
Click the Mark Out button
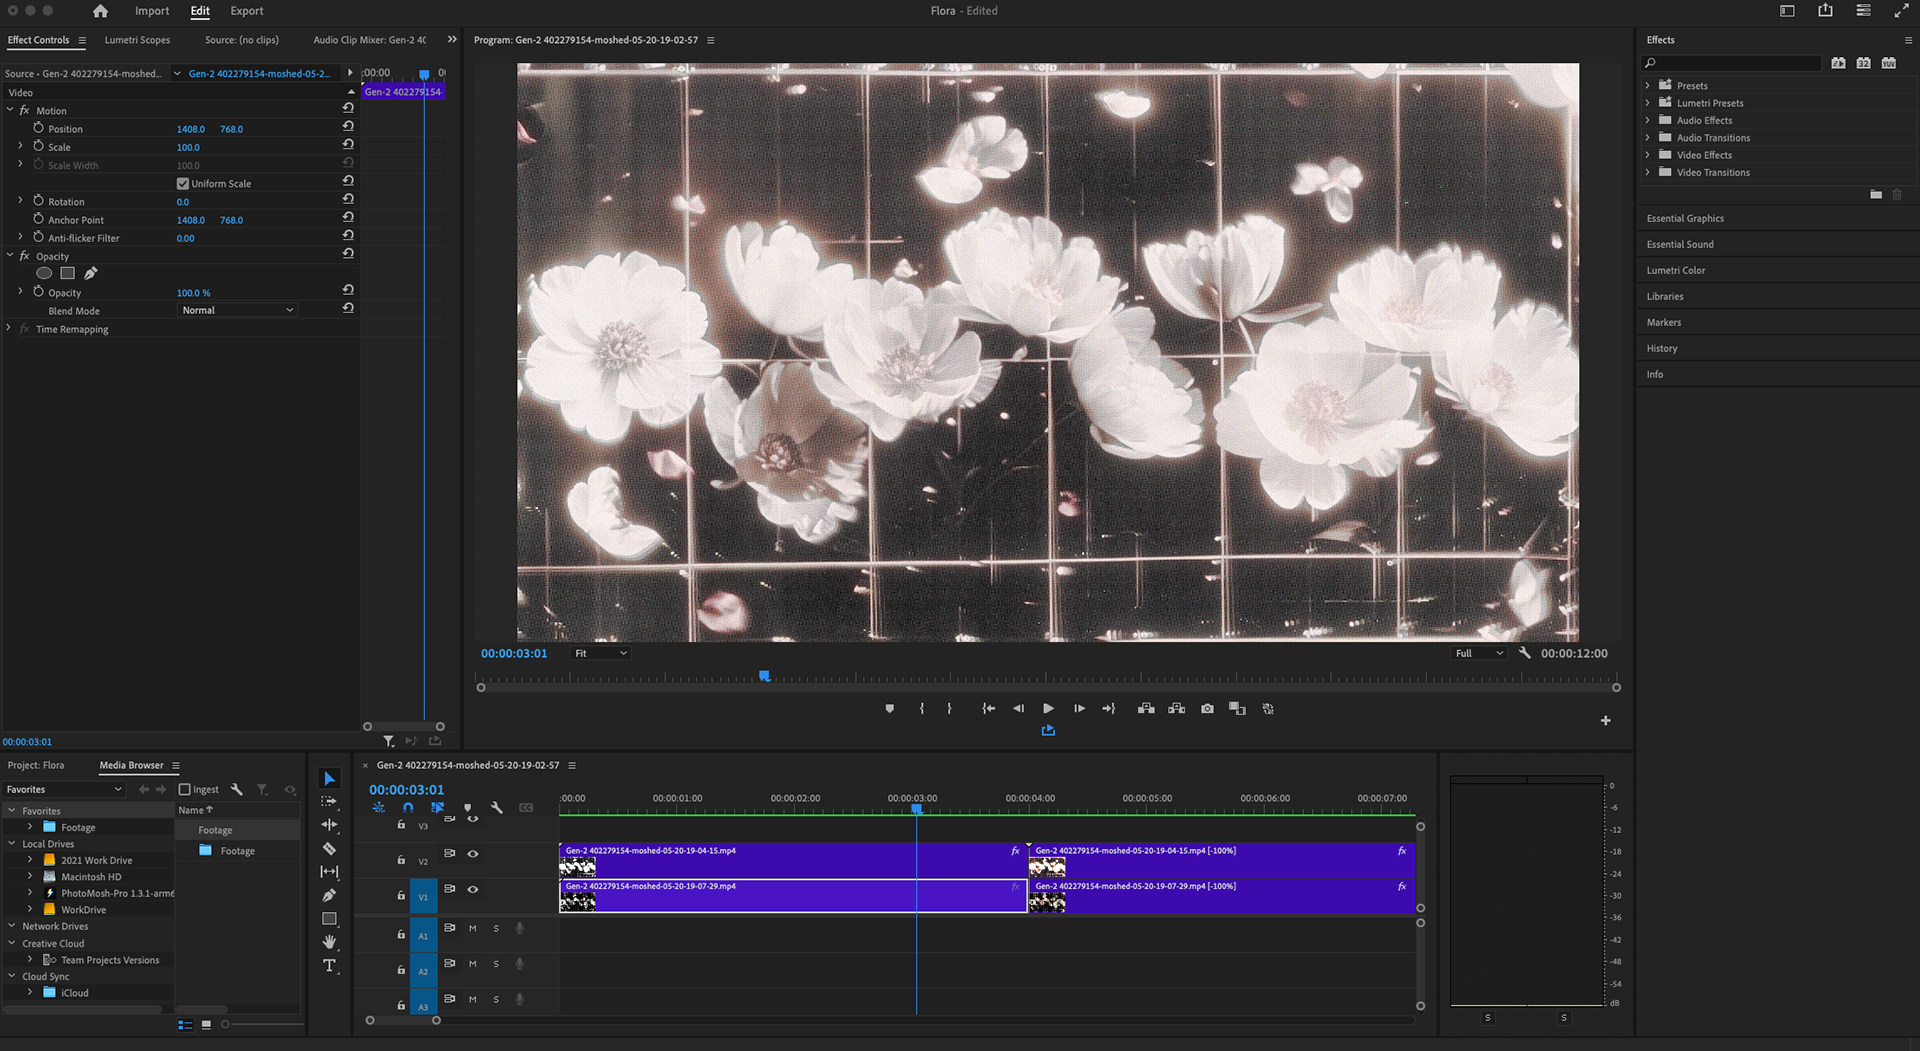[949, 708]
